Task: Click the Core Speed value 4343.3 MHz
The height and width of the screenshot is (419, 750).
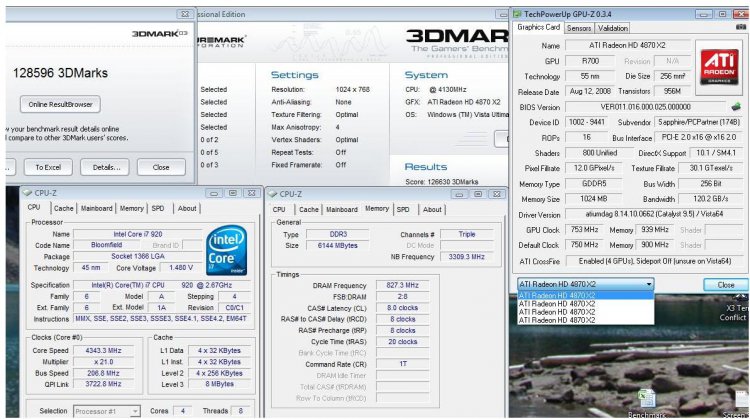Action: tap(103, 351)
